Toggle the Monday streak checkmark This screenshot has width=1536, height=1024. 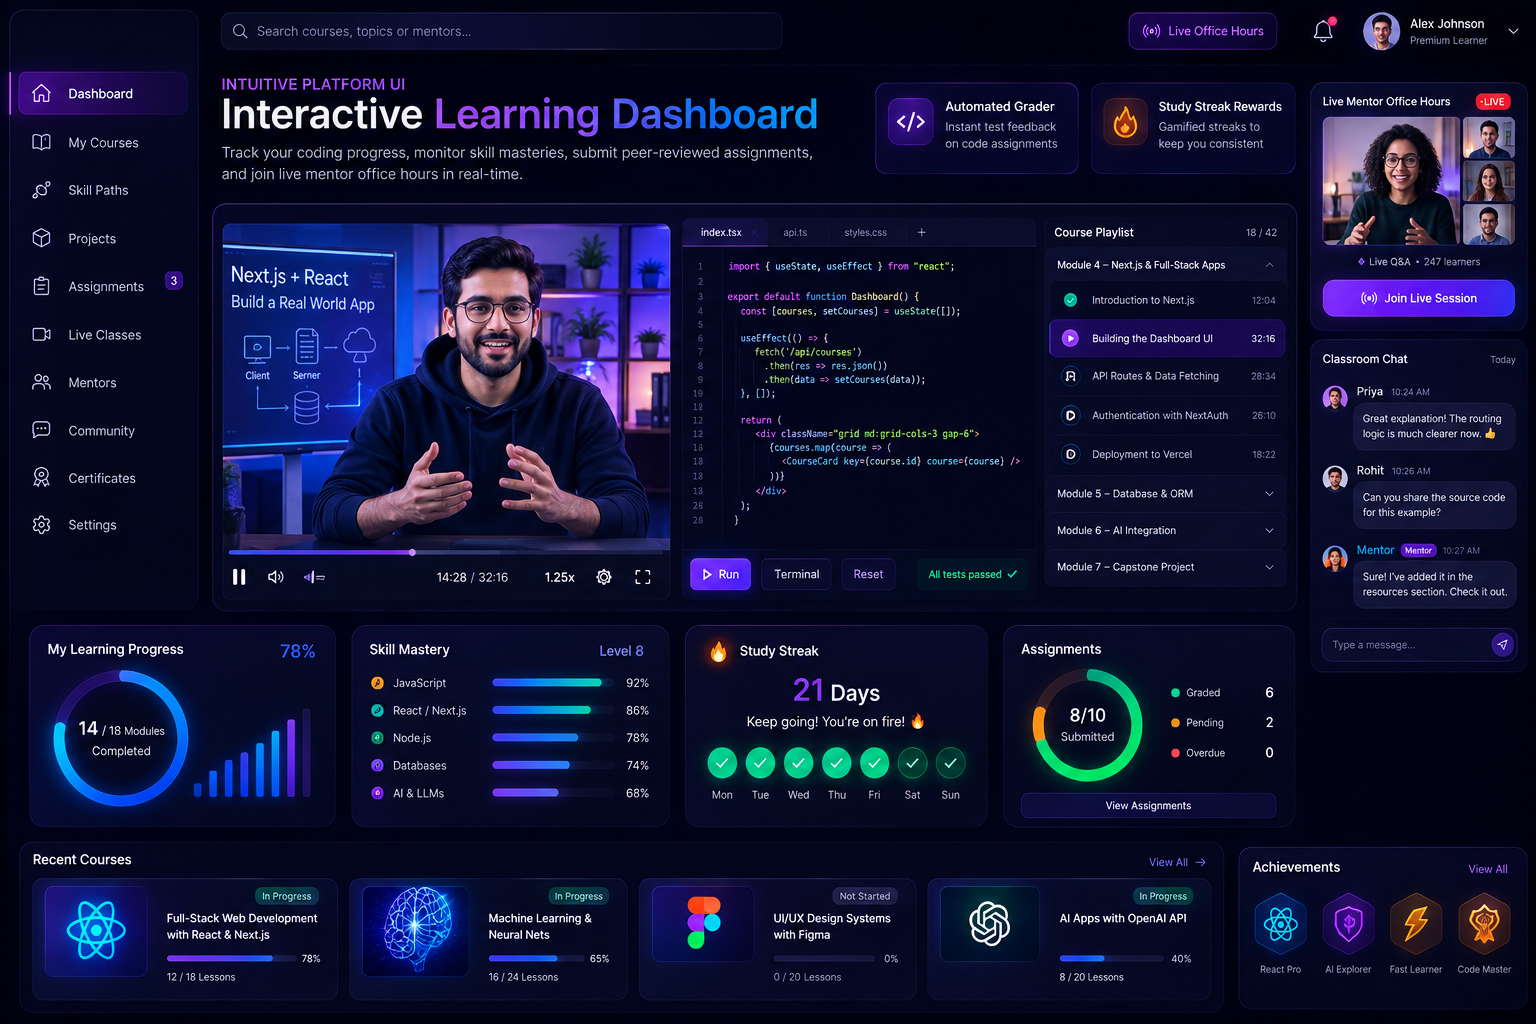point(722,763)
